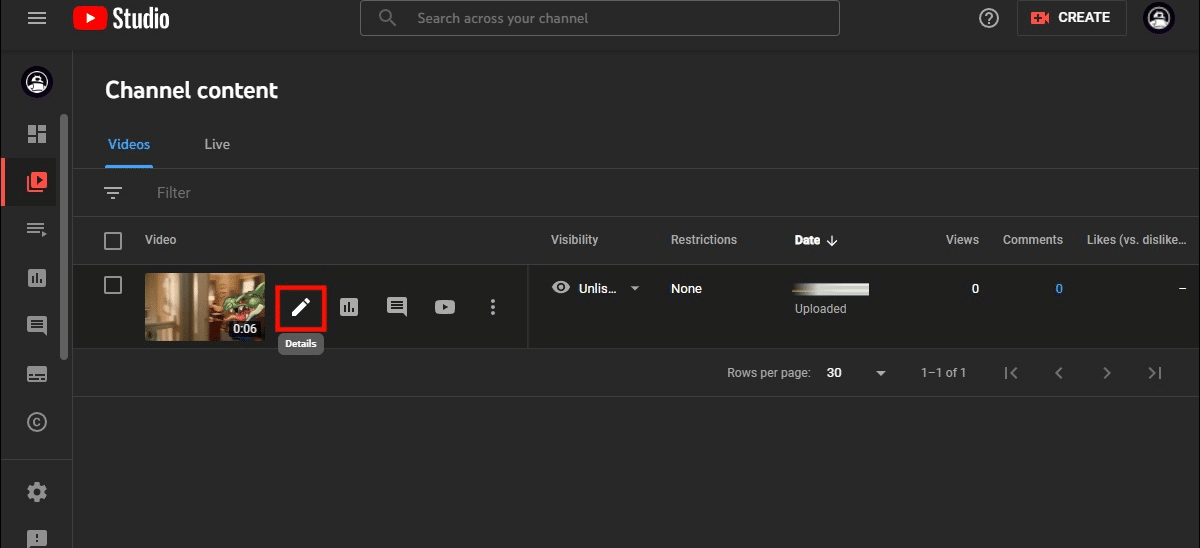
Task: Click the channel avatar in sidebar
Action: pos(37,83)
